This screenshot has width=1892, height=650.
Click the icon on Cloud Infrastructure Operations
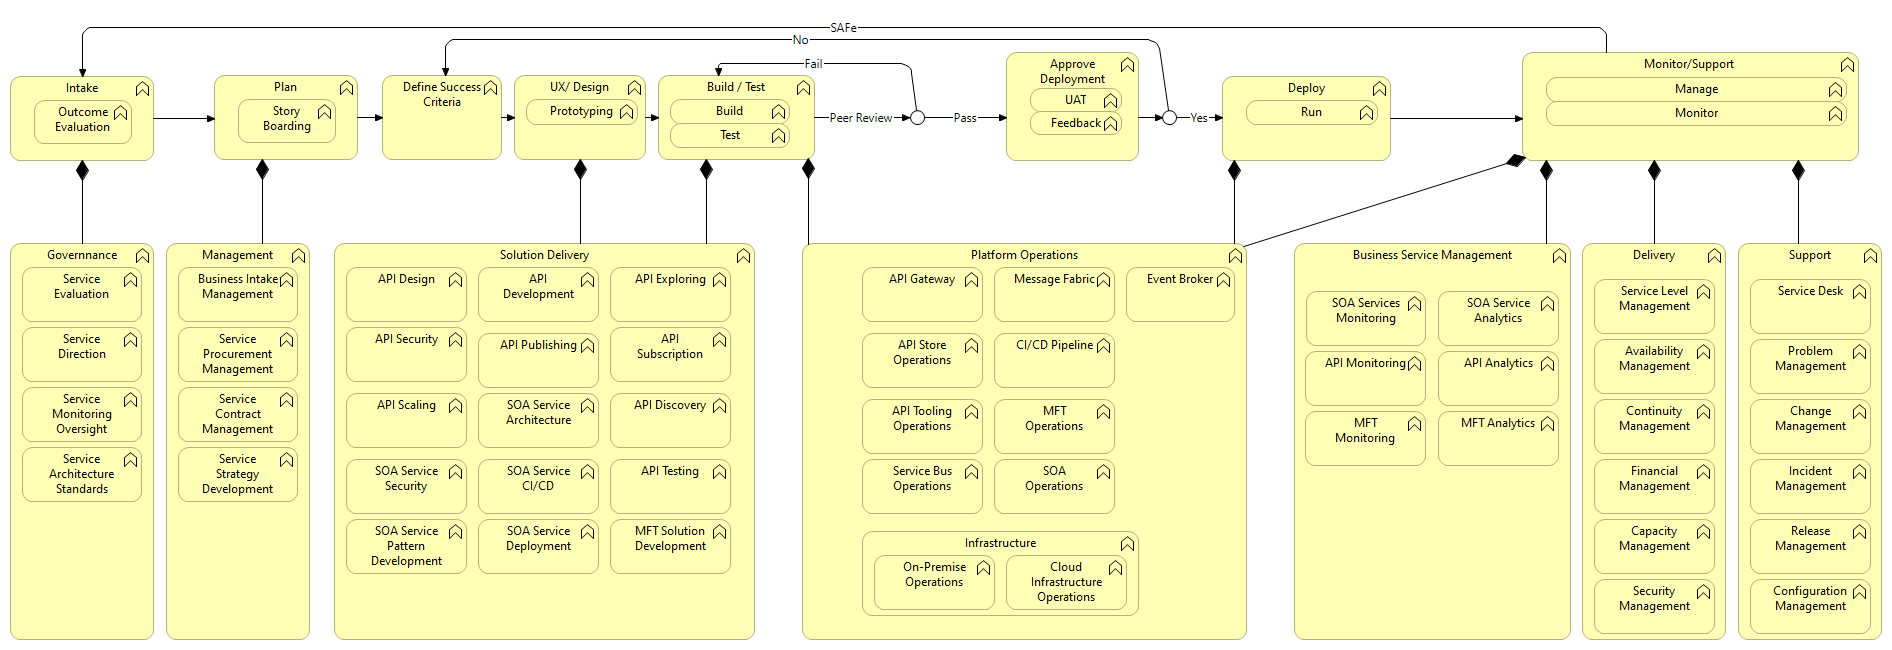[1115, 568]
